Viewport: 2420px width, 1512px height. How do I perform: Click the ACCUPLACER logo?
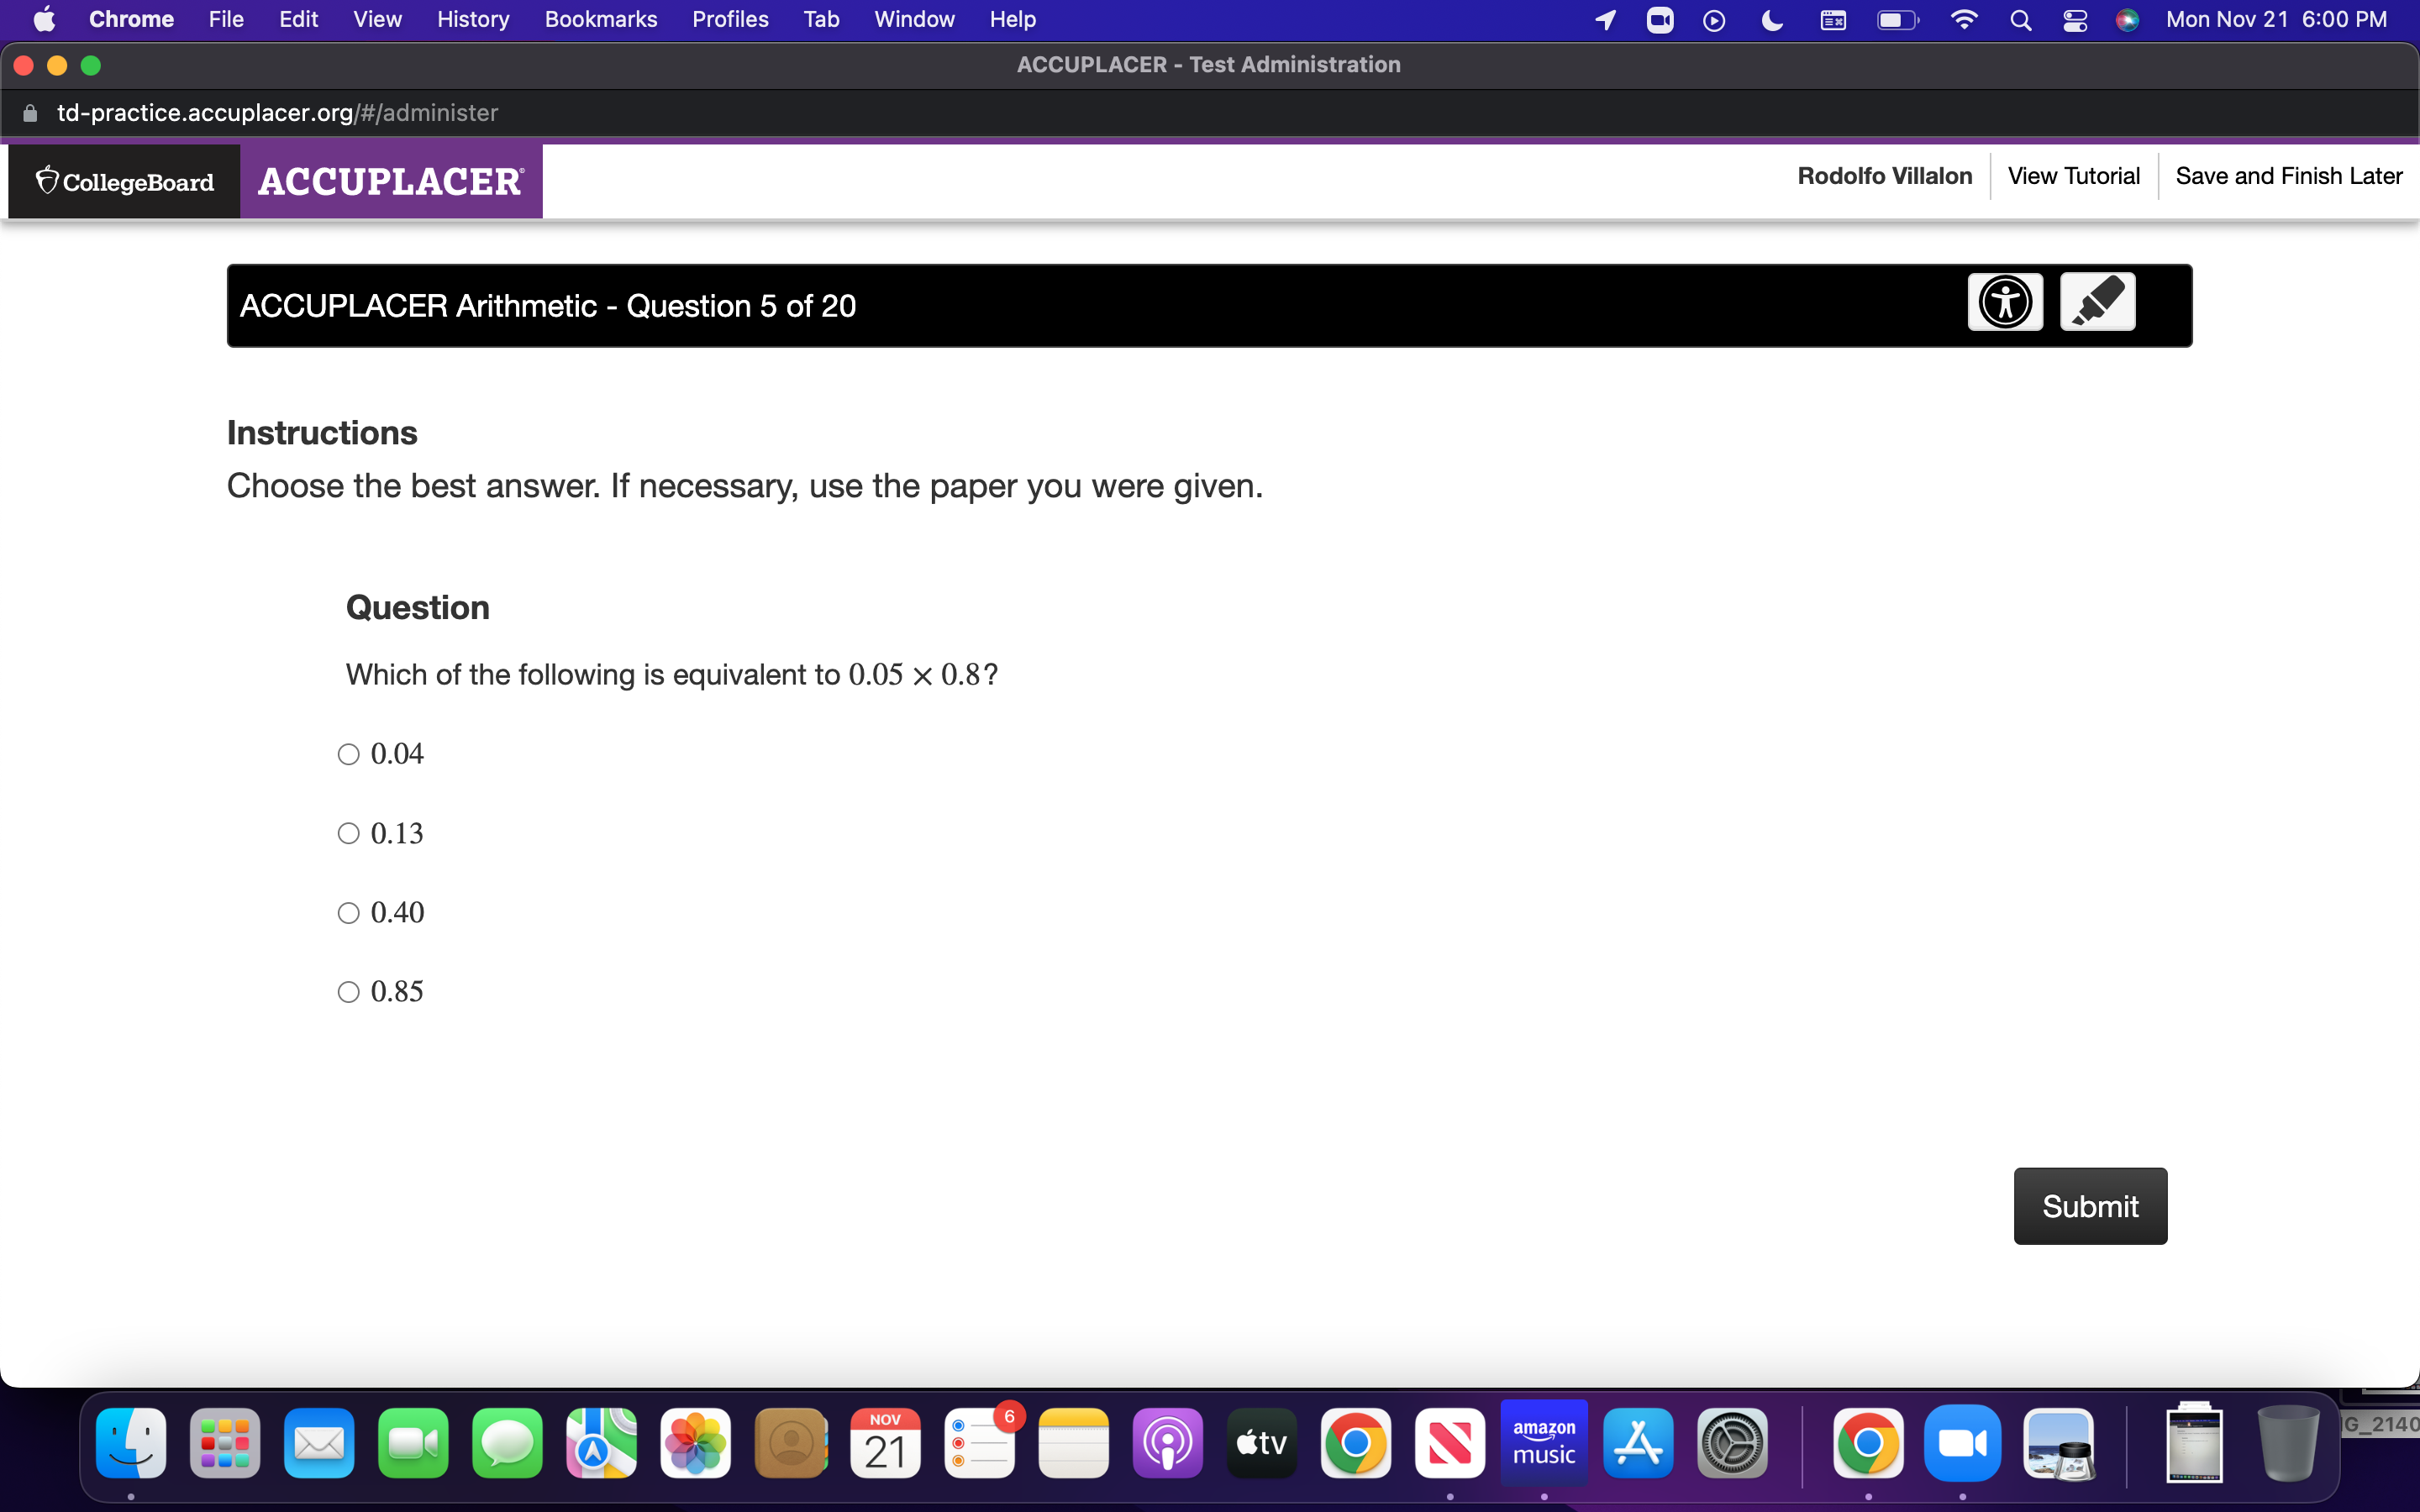pyautogui.click(x=391, y=181)
